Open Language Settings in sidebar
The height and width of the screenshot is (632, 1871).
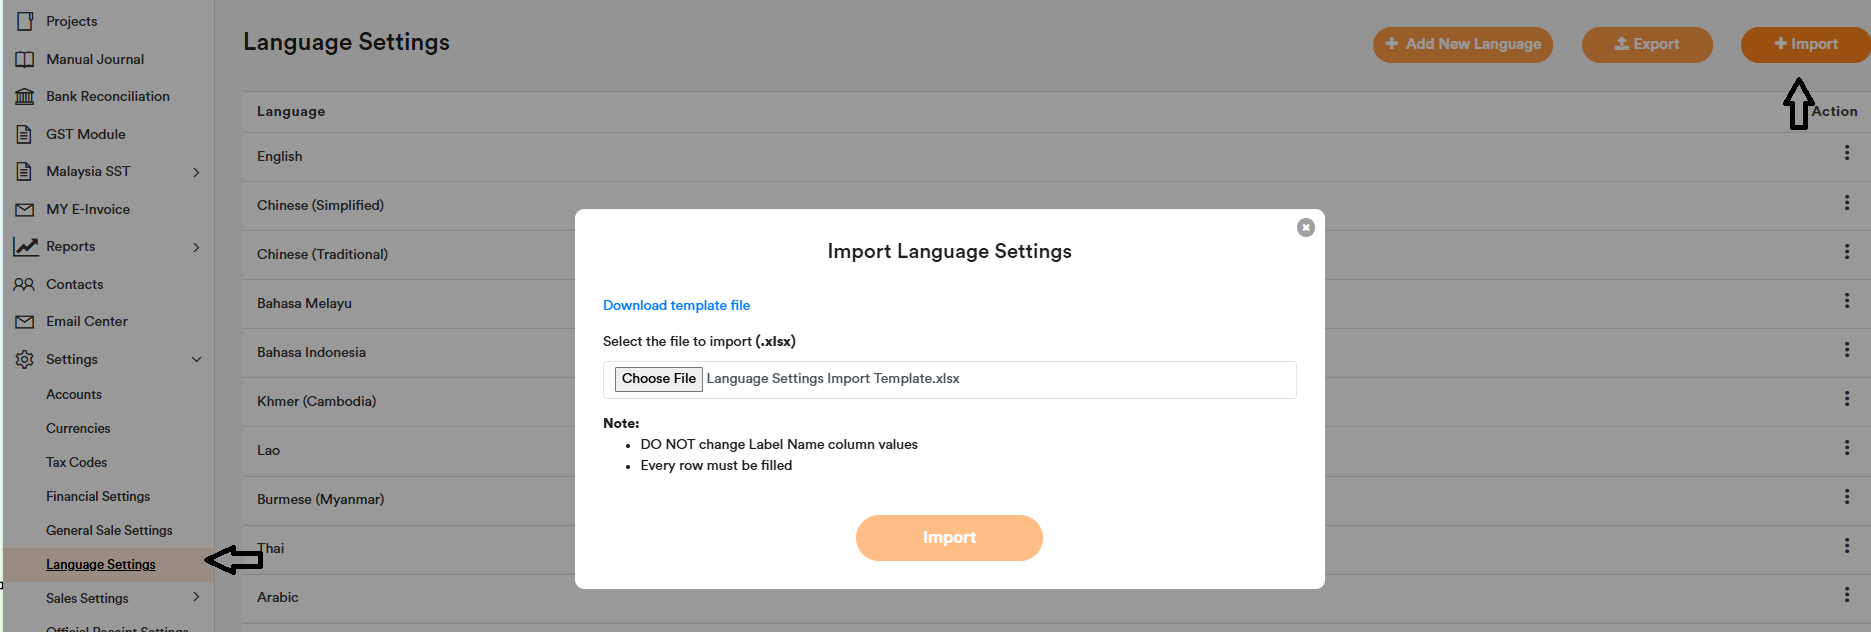(101, 564)
